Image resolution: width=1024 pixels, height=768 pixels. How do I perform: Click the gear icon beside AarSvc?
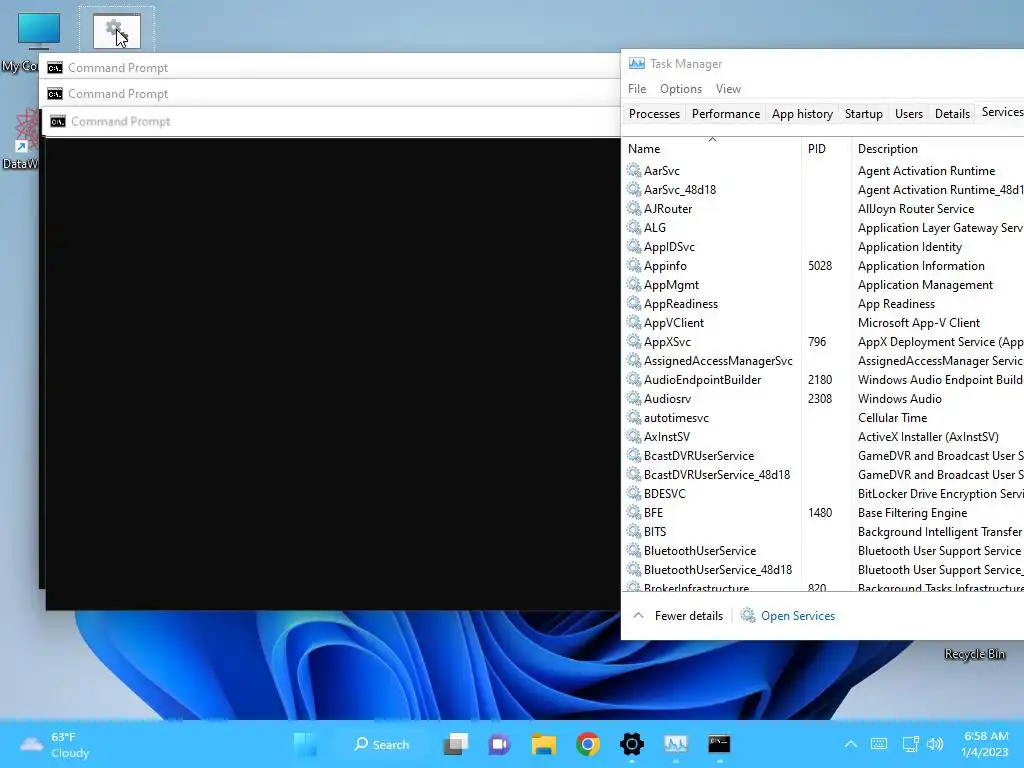[633, 170]
